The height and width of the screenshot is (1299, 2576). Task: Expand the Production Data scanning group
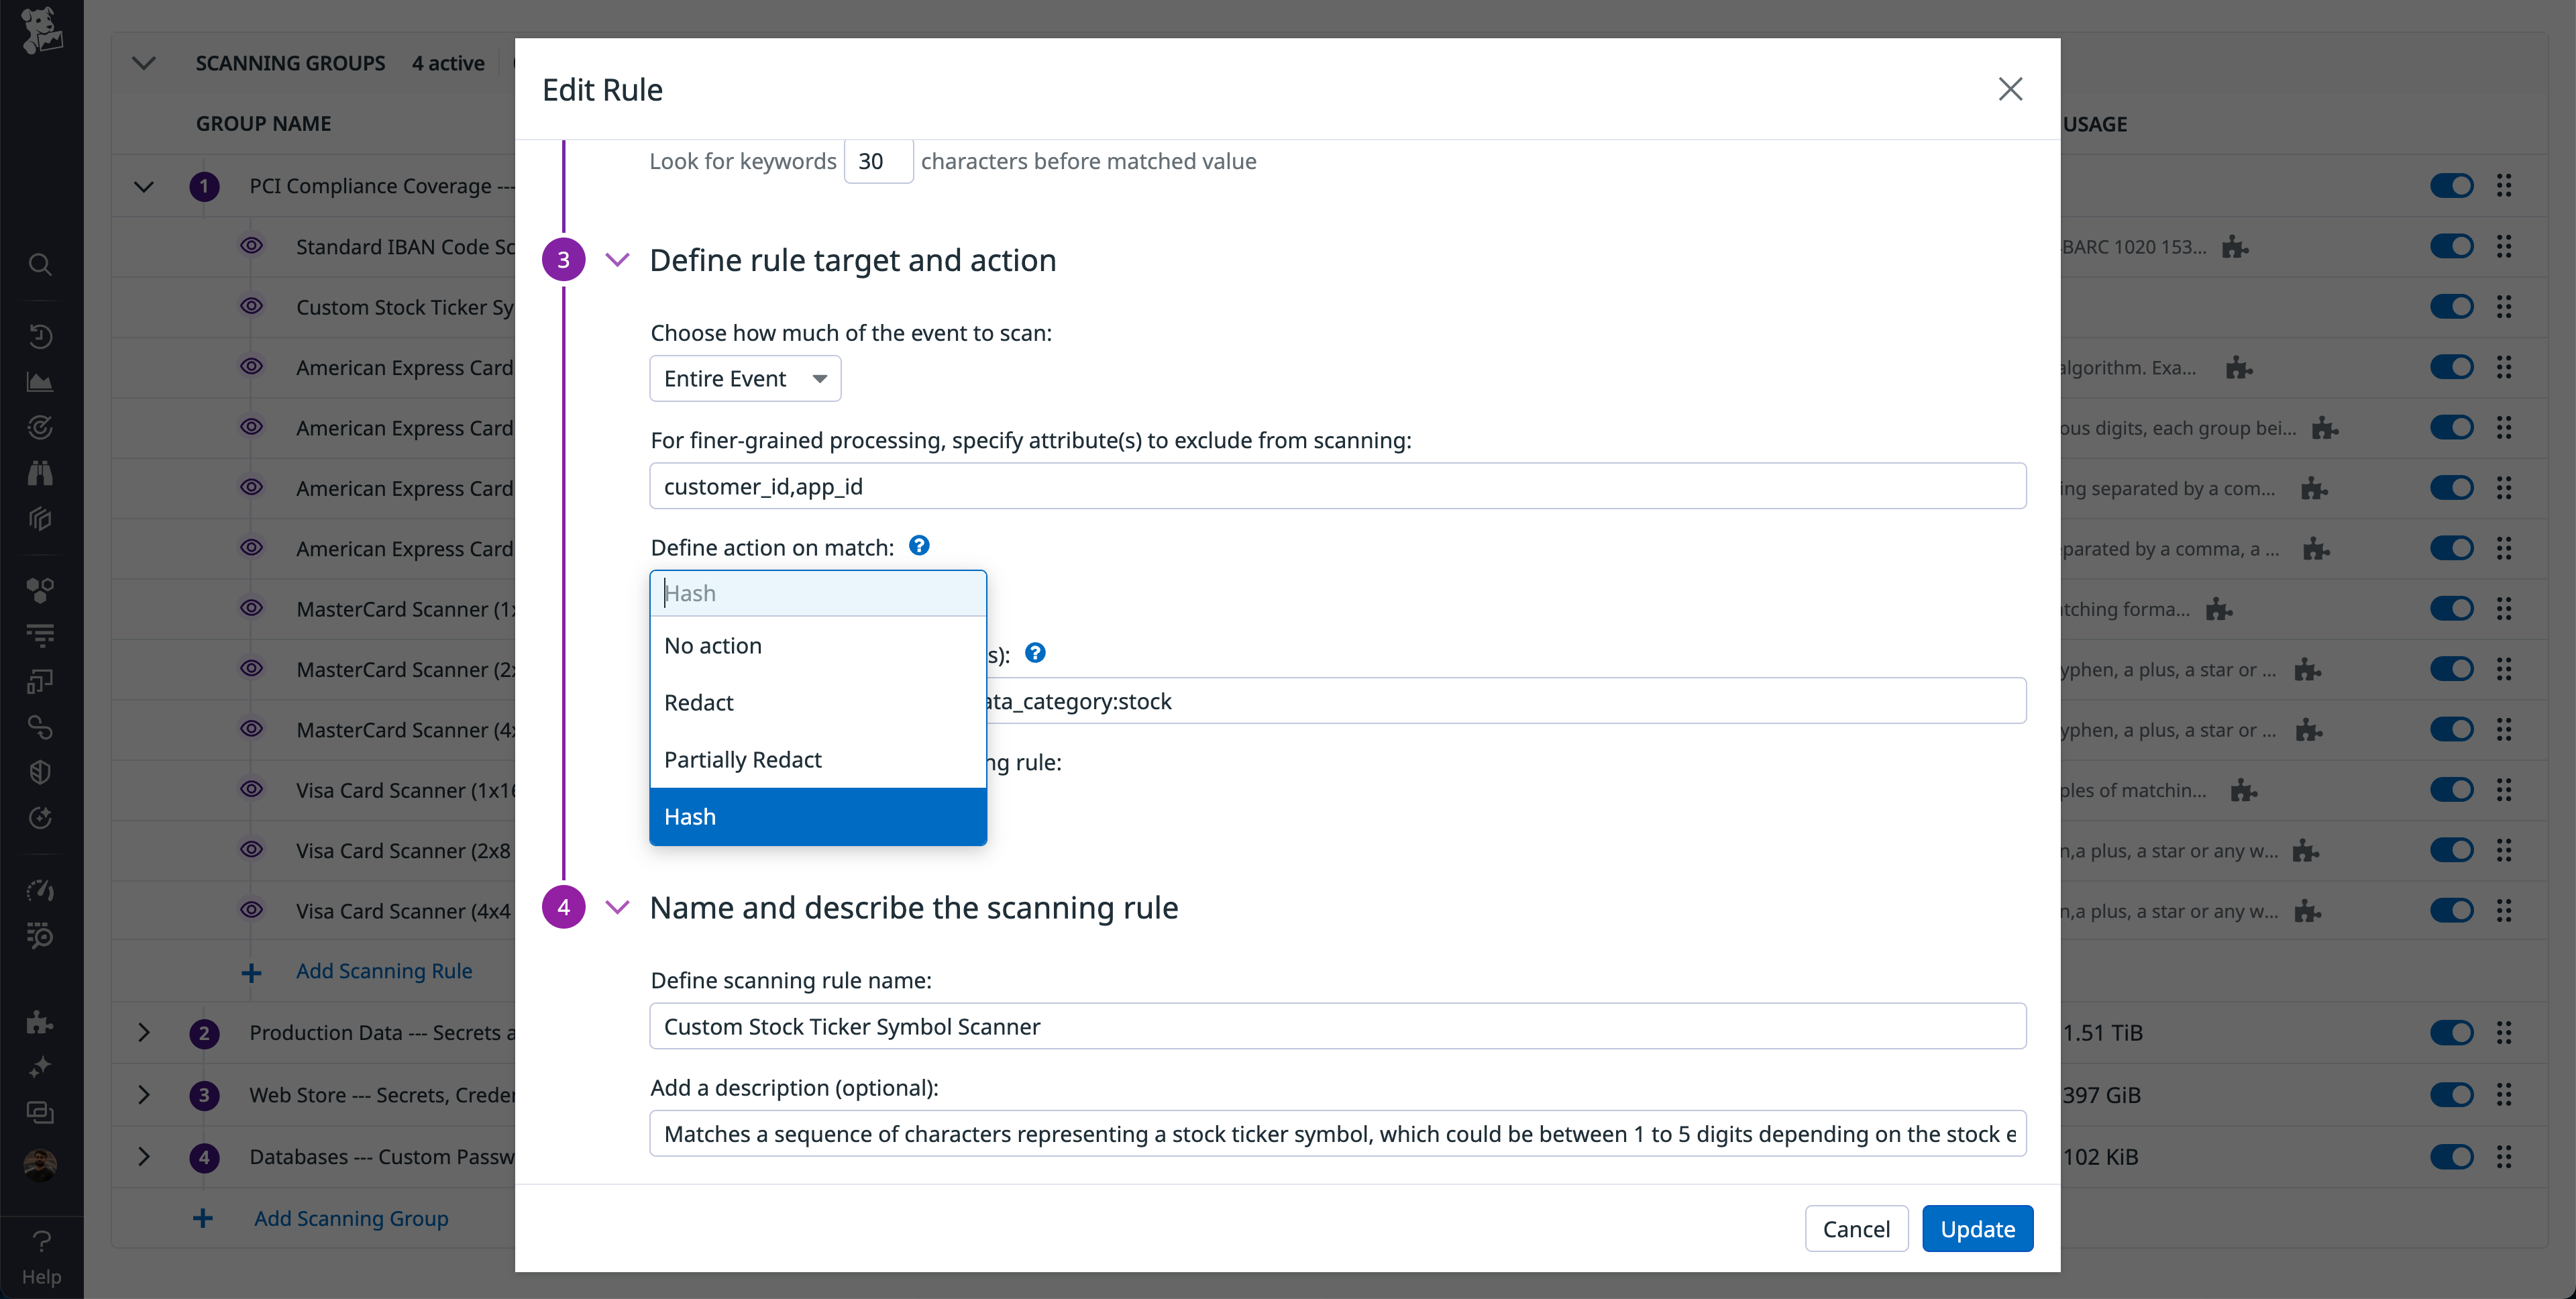coord(143,1033)
